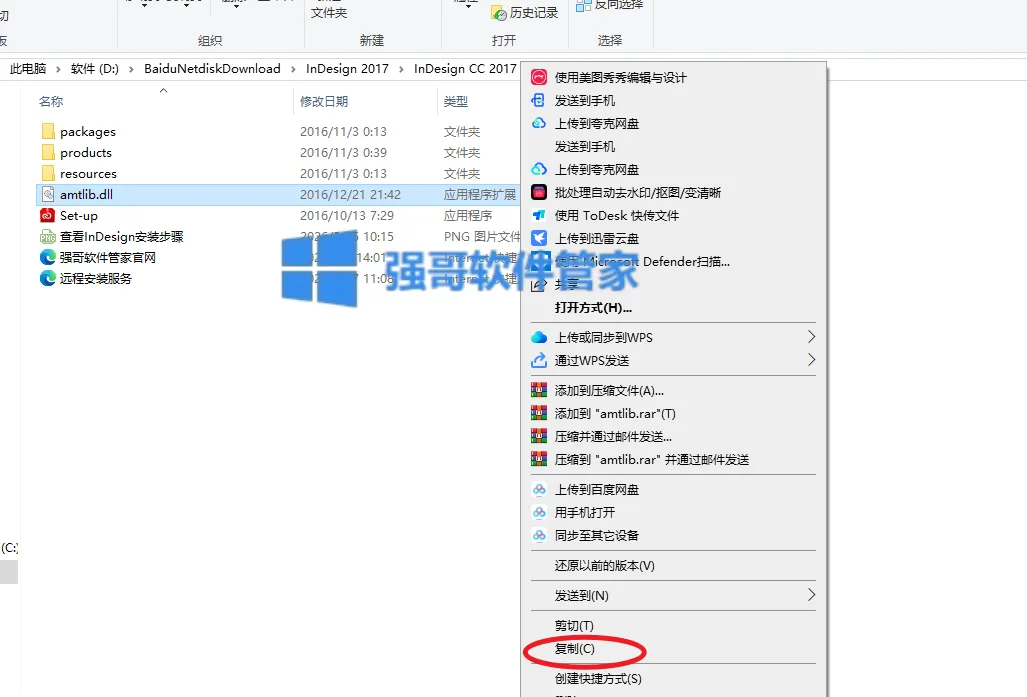Choose 剪切(T) from the context menu
Image resolution: width=1027 pixels, height=697 pixels.
[574, 626]
